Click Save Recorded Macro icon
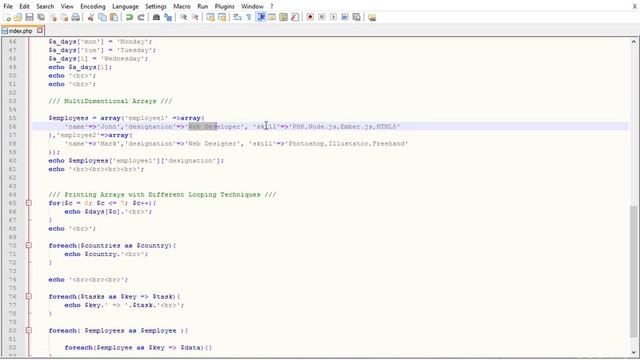640x360 pixels. (x=356, y=17)
